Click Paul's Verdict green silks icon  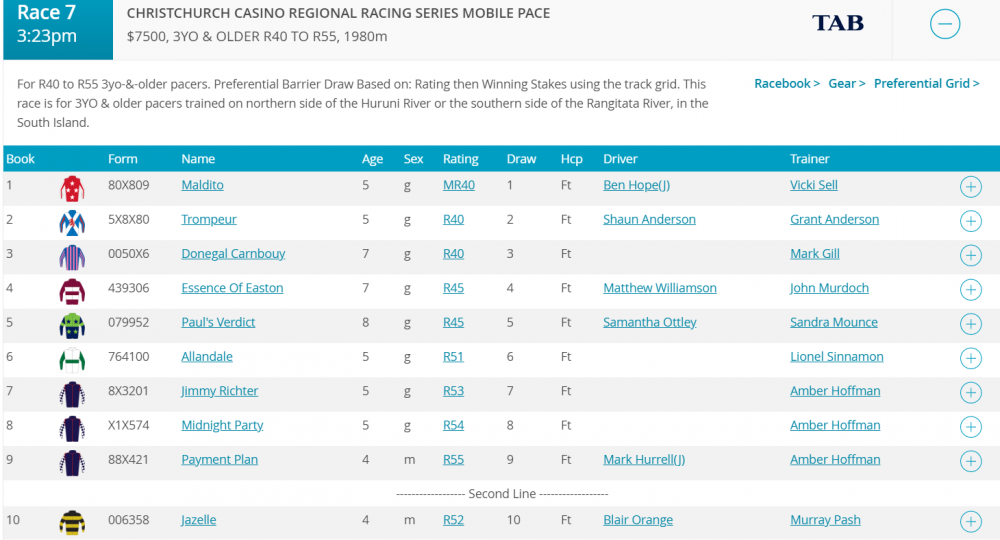(x=72, y=324)
